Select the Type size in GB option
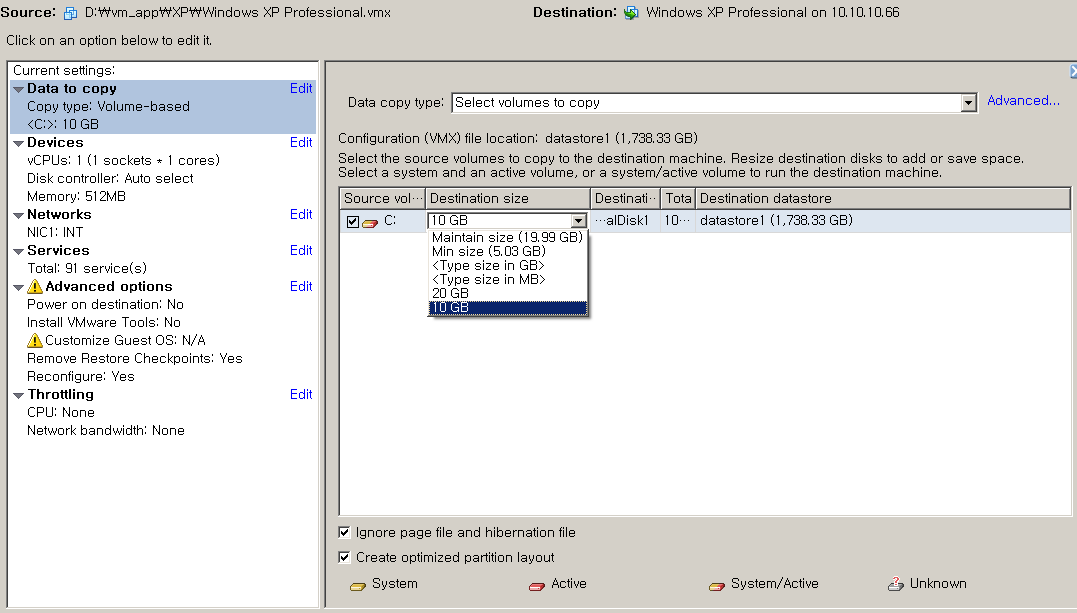Image resolution: width=1077 pixels, height=613 pixels. tap(508, 265)
